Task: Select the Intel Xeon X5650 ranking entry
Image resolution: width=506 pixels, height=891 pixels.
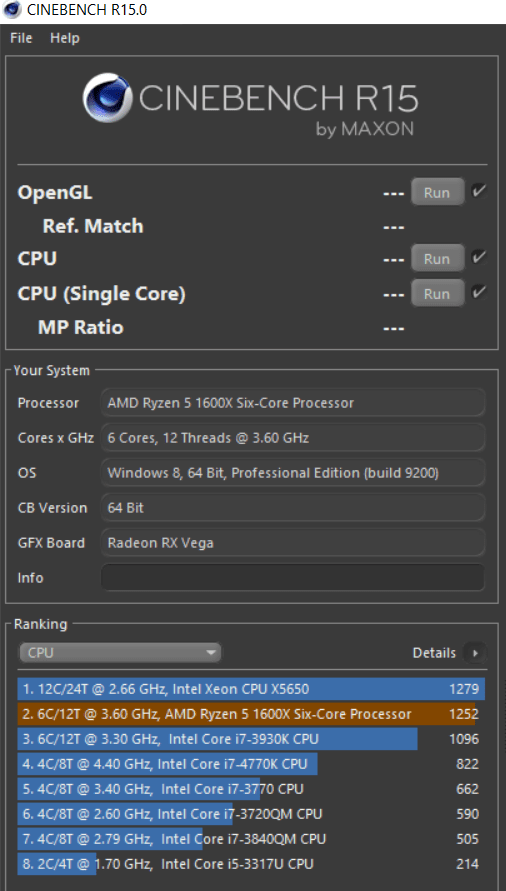Action: [x=251, y=689]
